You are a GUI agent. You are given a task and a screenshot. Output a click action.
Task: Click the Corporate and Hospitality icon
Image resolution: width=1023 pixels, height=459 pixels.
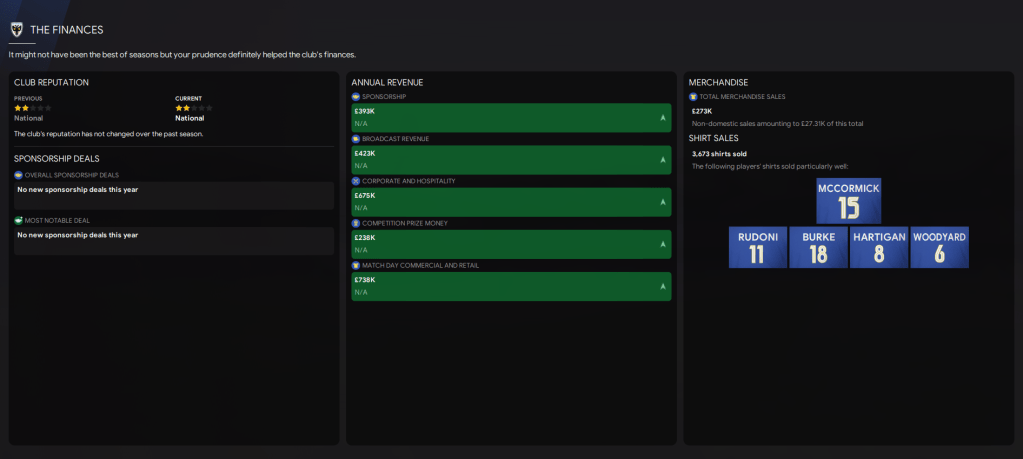point(356,180)
